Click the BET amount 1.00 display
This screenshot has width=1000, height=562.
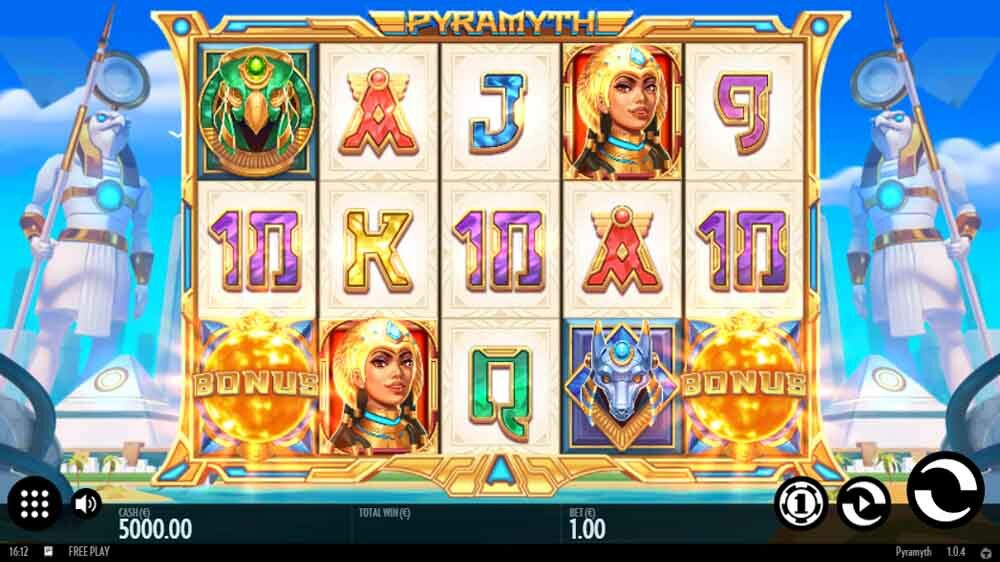click(587, 529)
